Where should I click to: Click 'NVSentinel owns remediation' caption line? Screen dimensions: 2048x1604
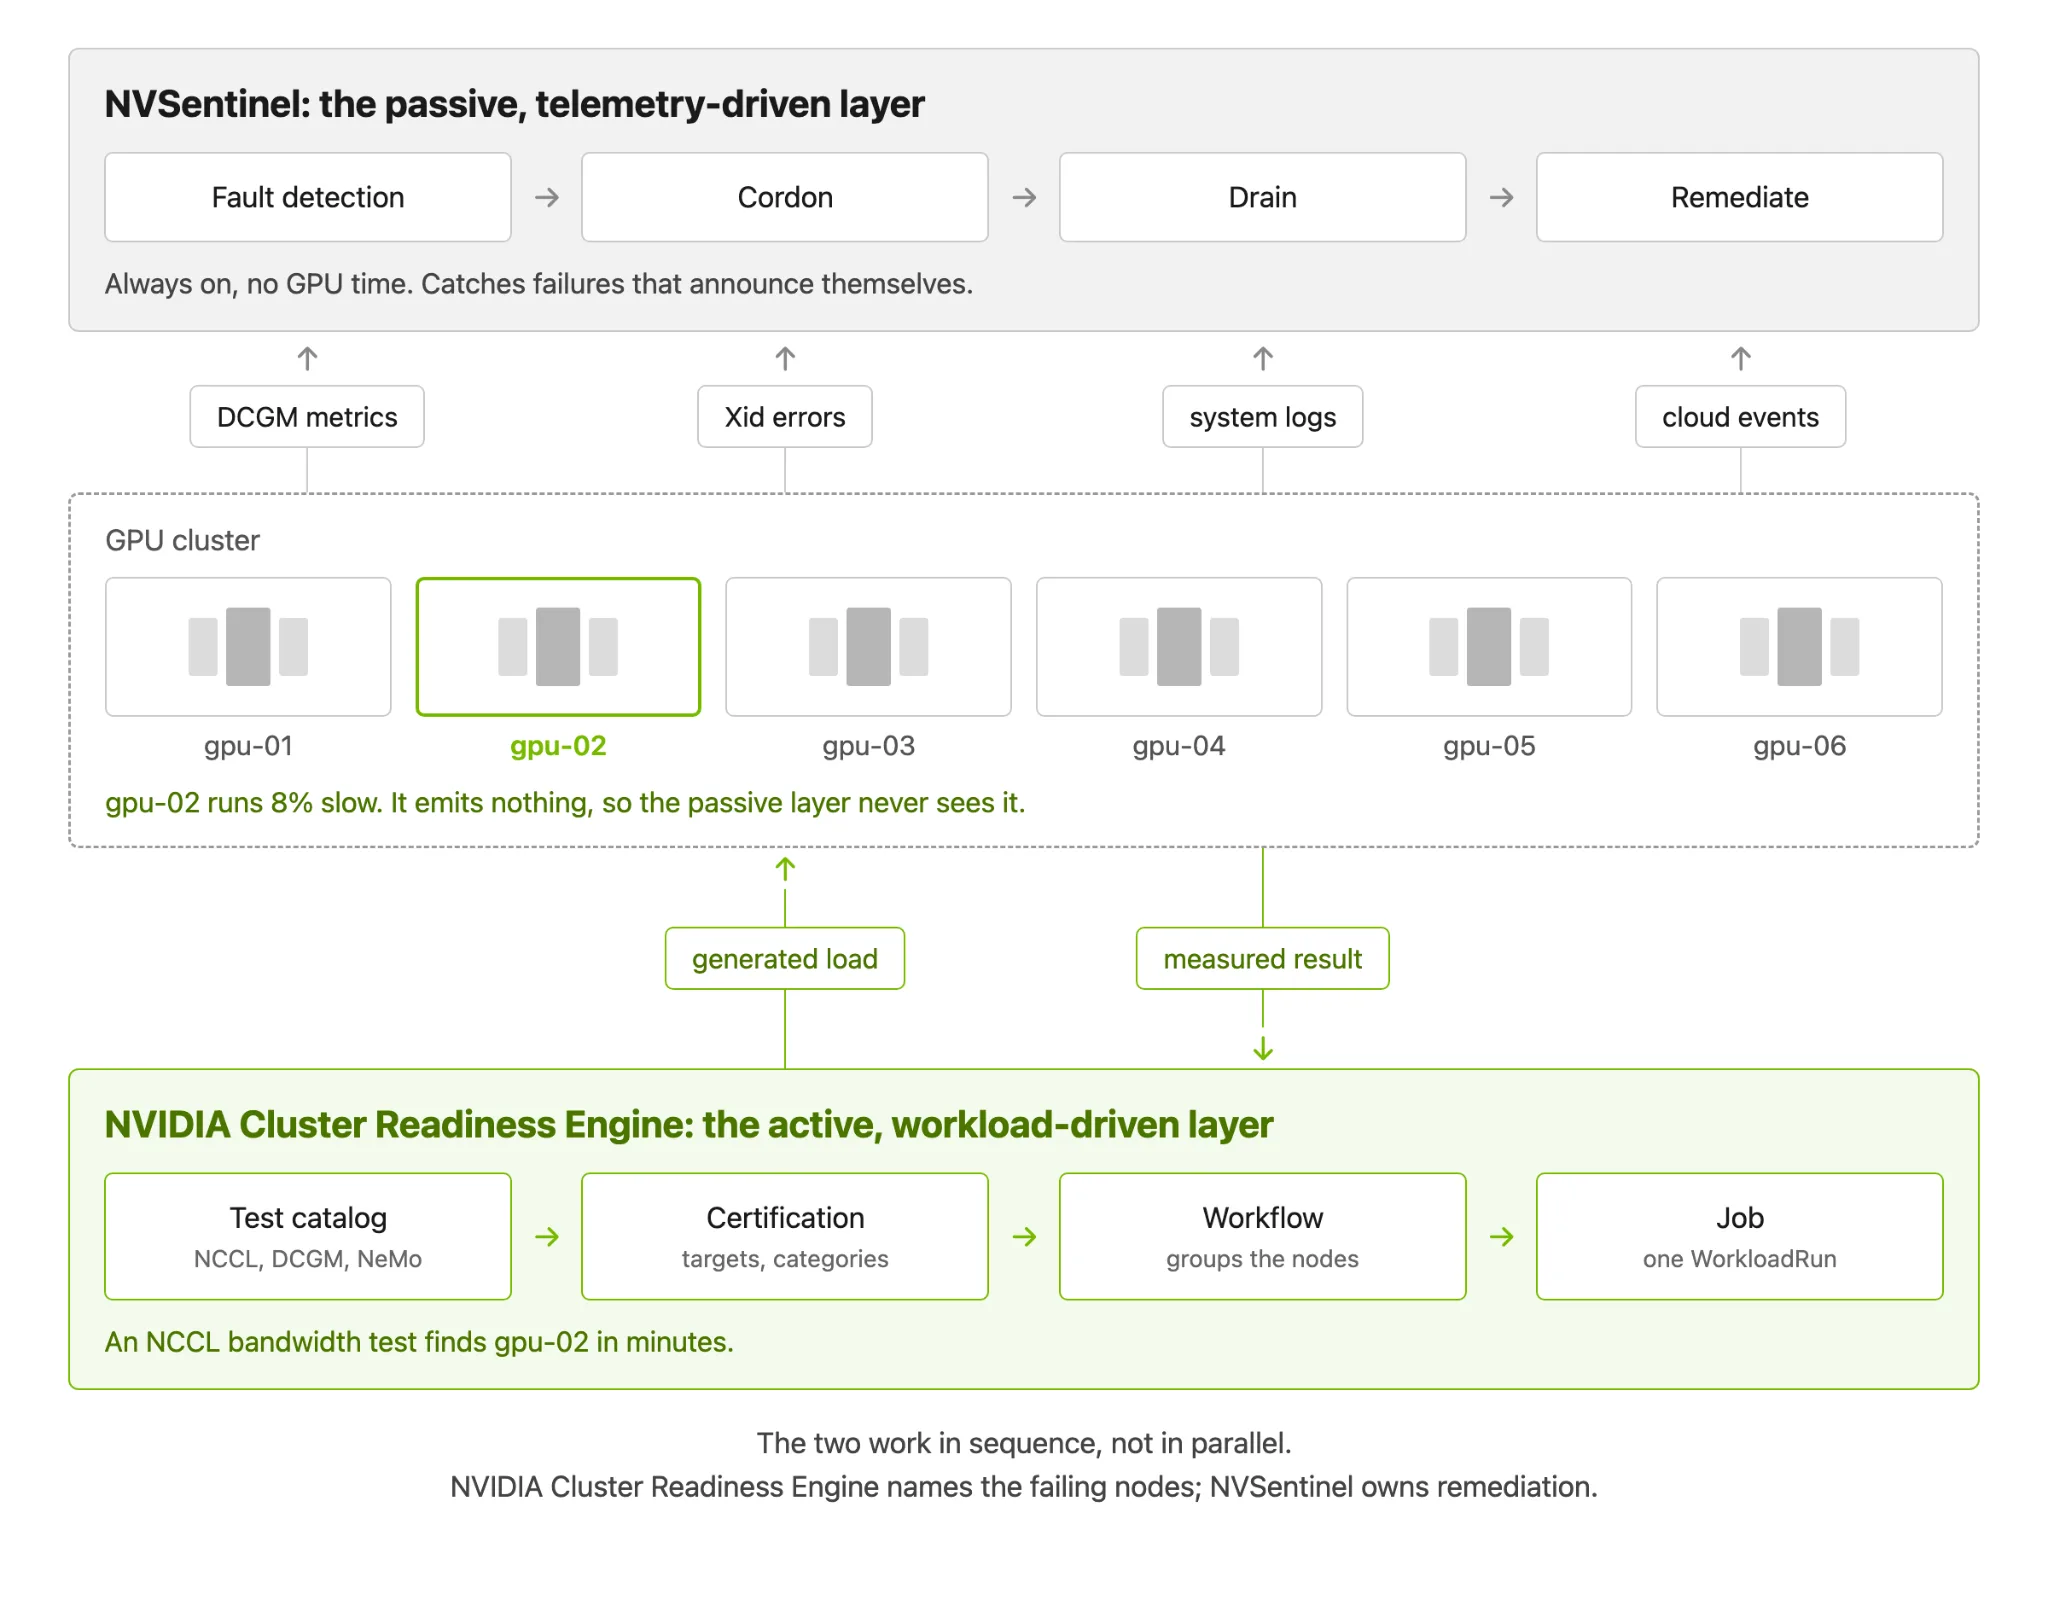tap(1024, 1487)
